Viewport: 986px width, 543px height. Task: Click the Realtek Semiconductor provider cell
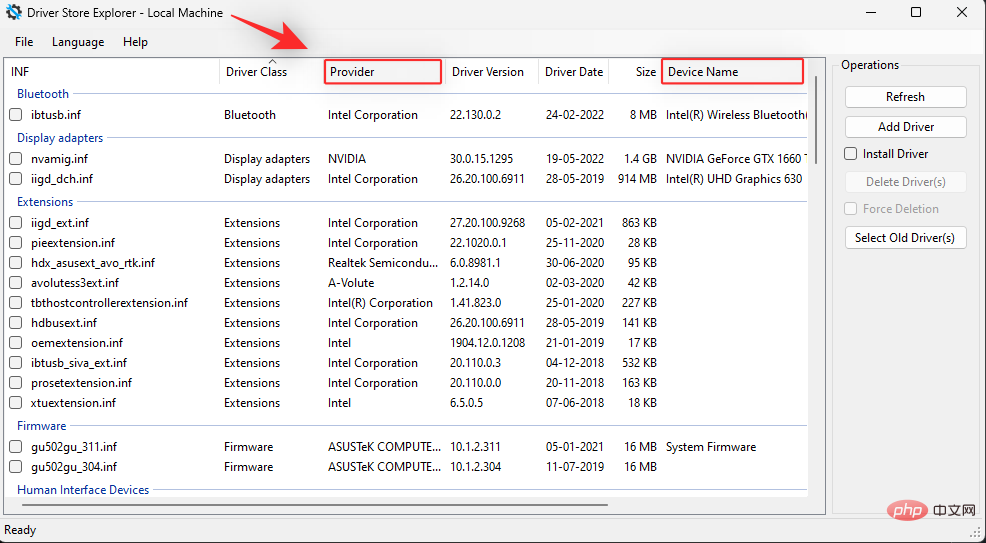tap(384, 263)
